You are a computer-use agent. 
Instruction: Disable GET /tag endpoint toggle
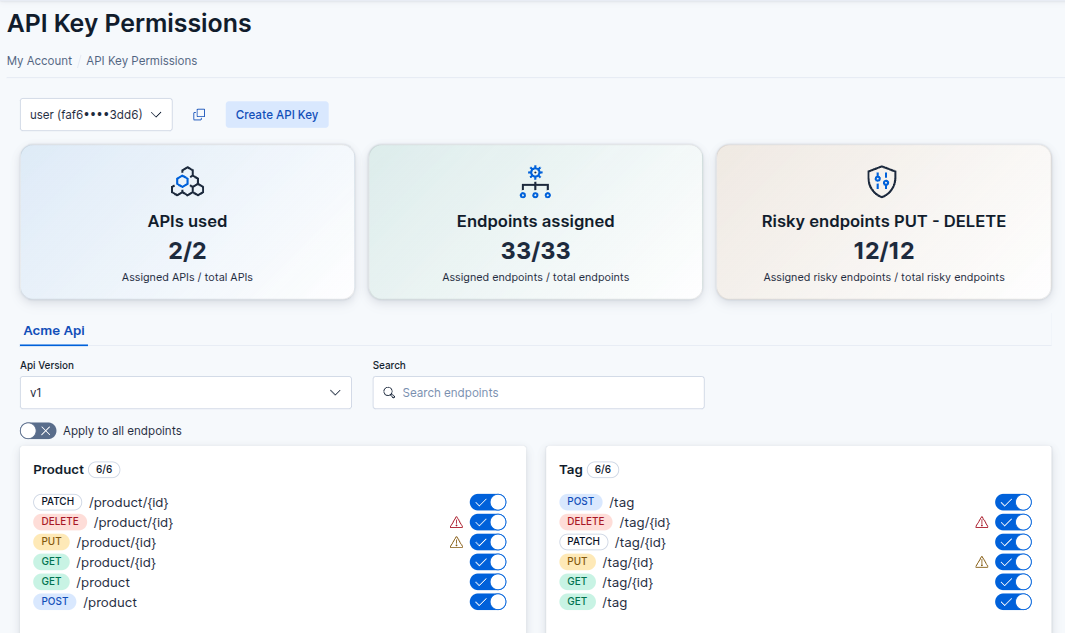[1013, 602]
